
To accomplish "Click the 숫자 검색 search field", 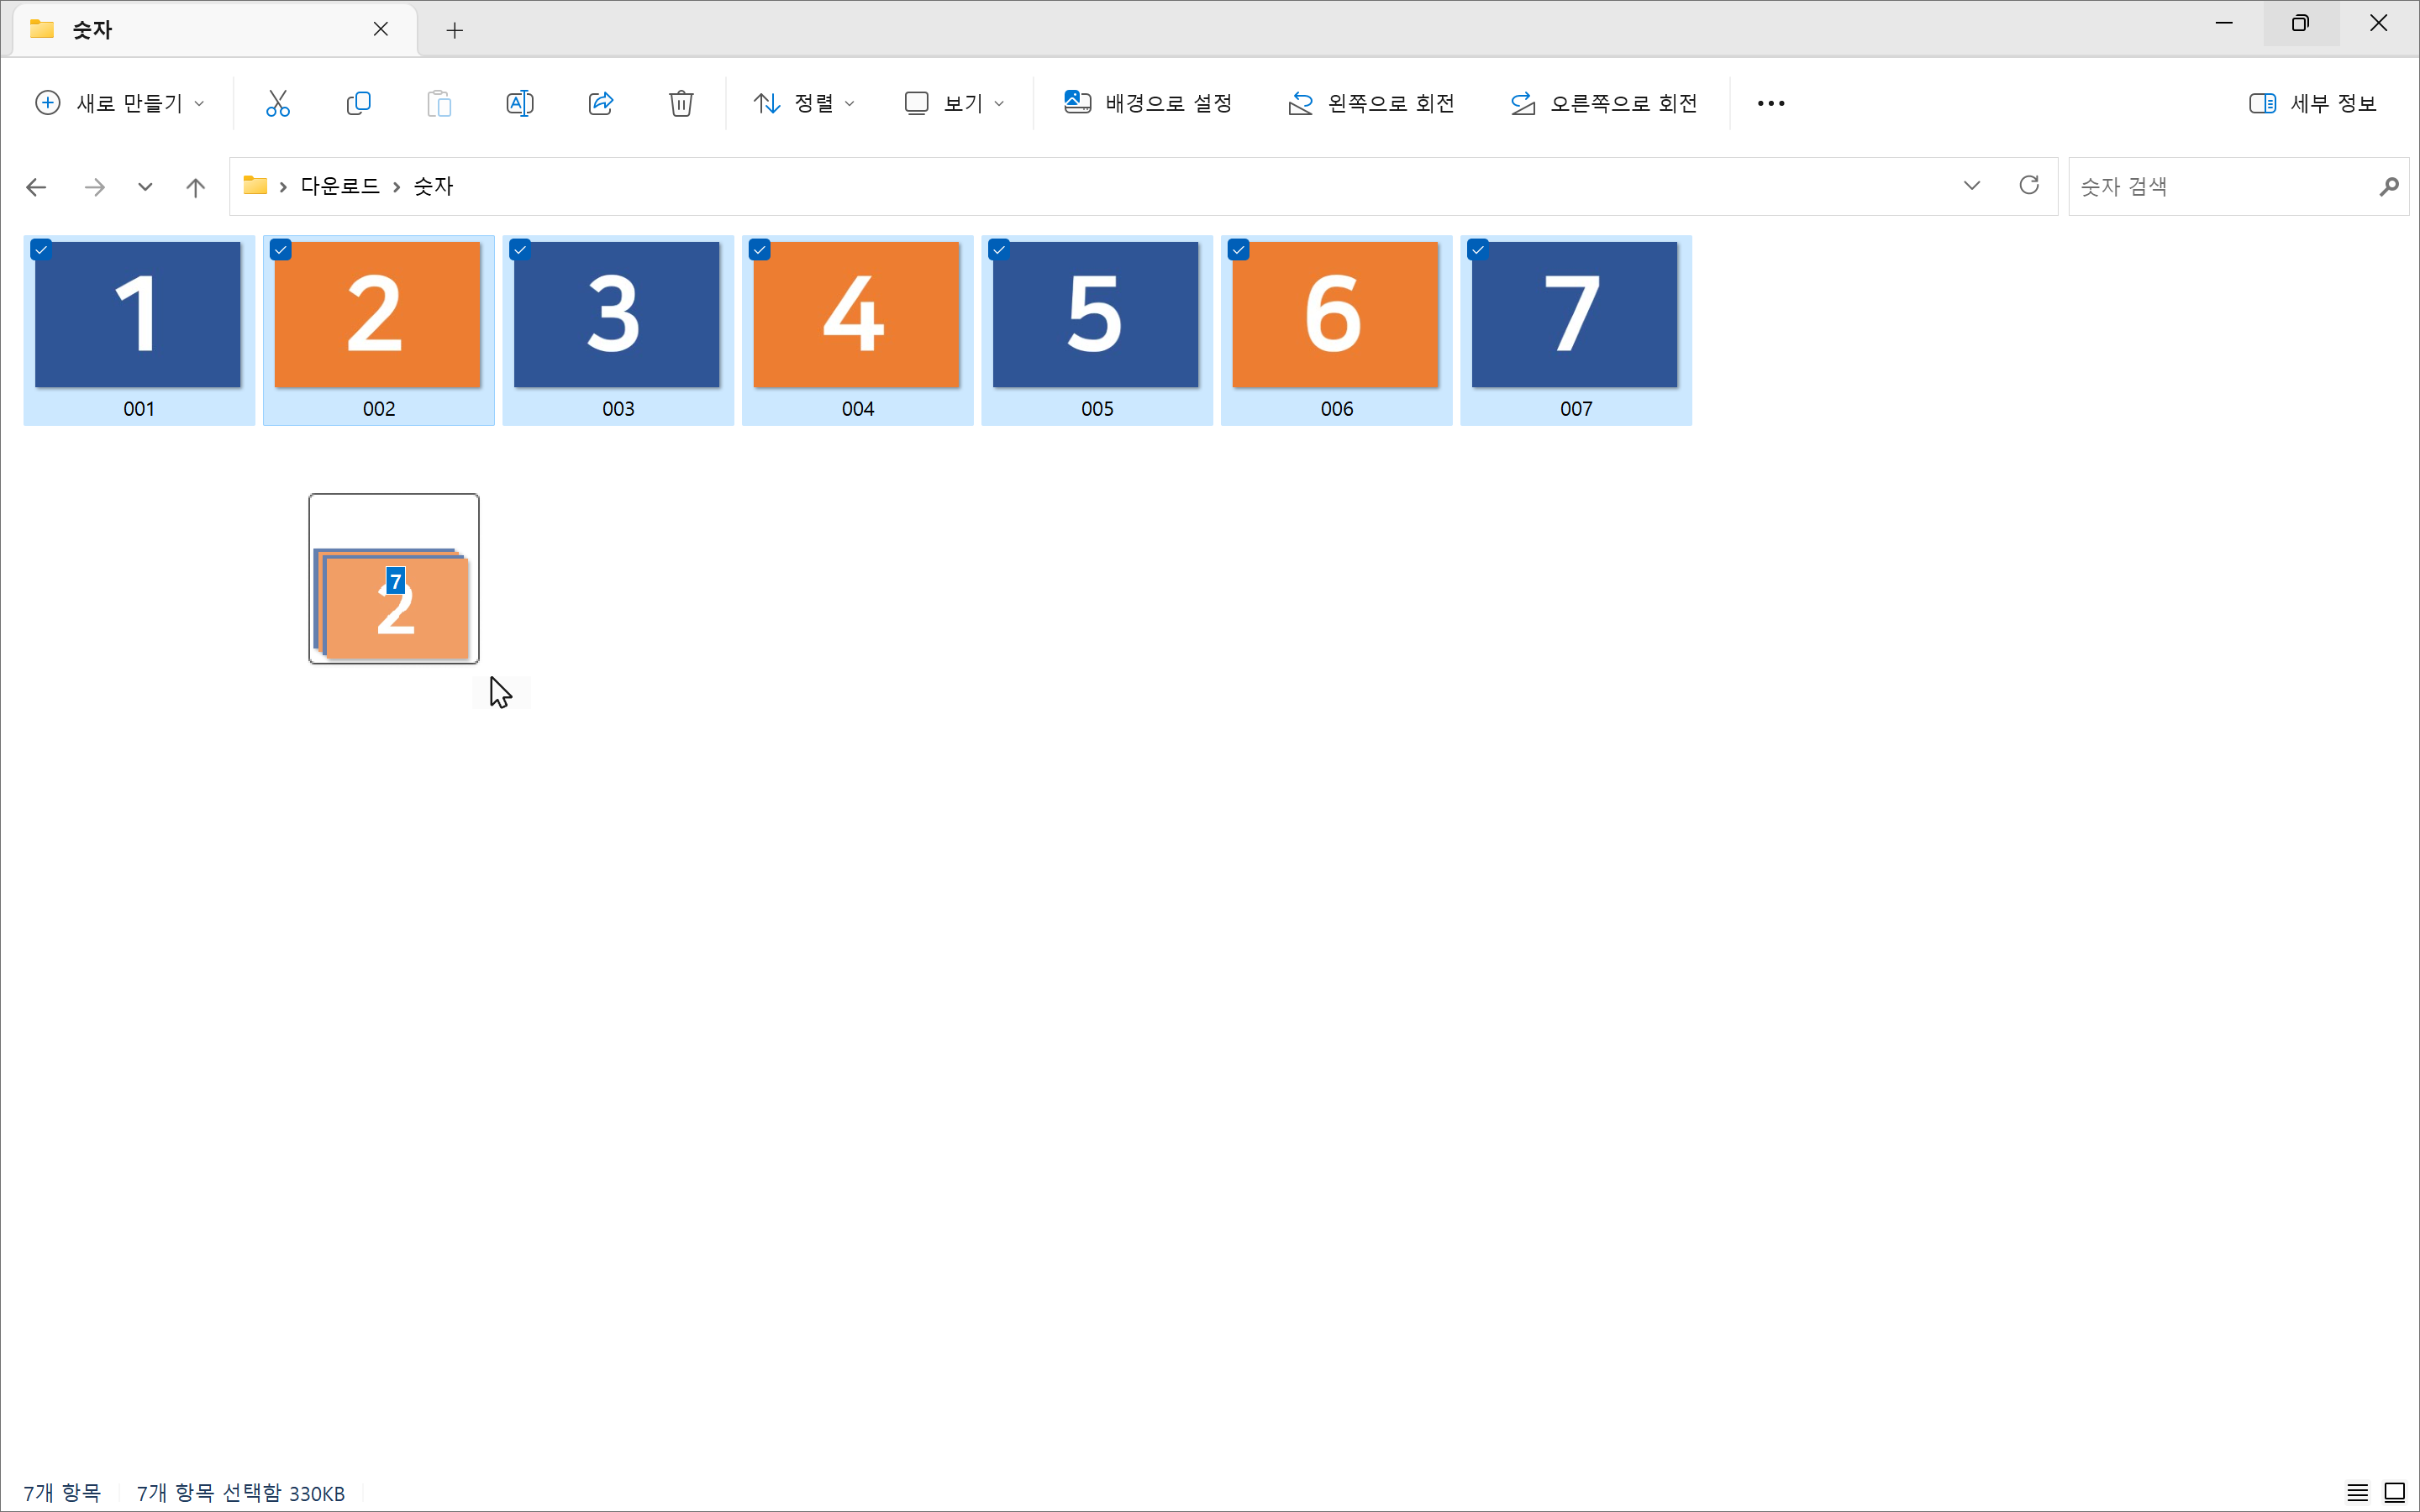I will point(2220,186).
